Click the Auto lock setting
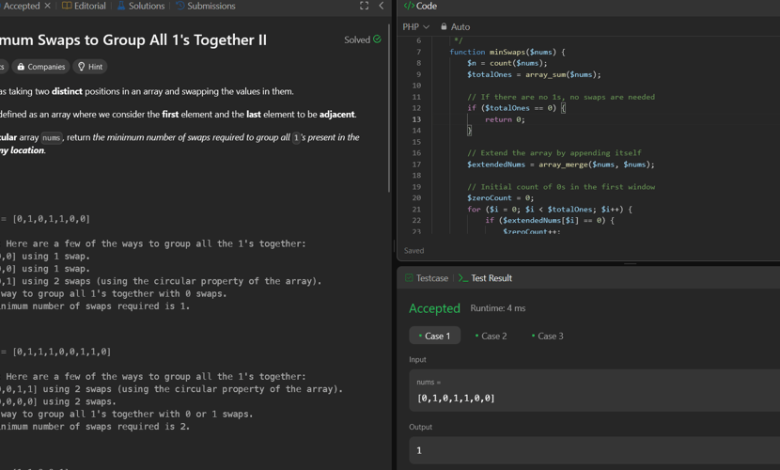 pos(455,27)
